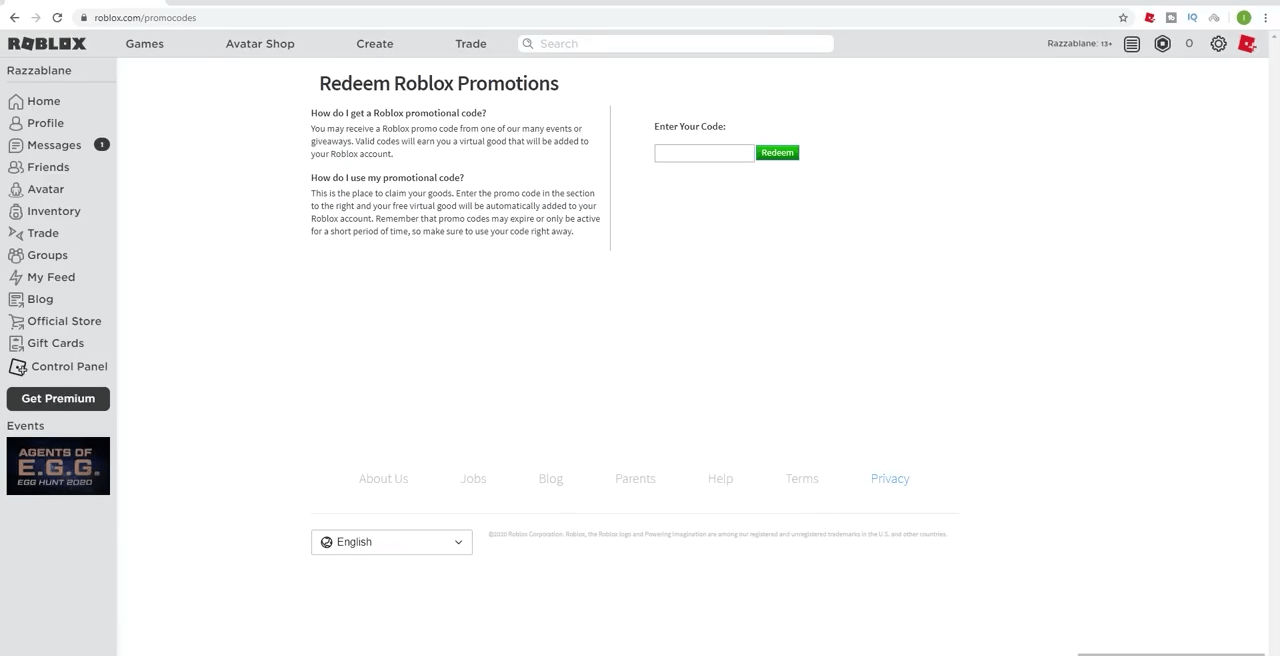Bookmark this page with the star icon
1280x656 pixels.
tap(1123, 17)
